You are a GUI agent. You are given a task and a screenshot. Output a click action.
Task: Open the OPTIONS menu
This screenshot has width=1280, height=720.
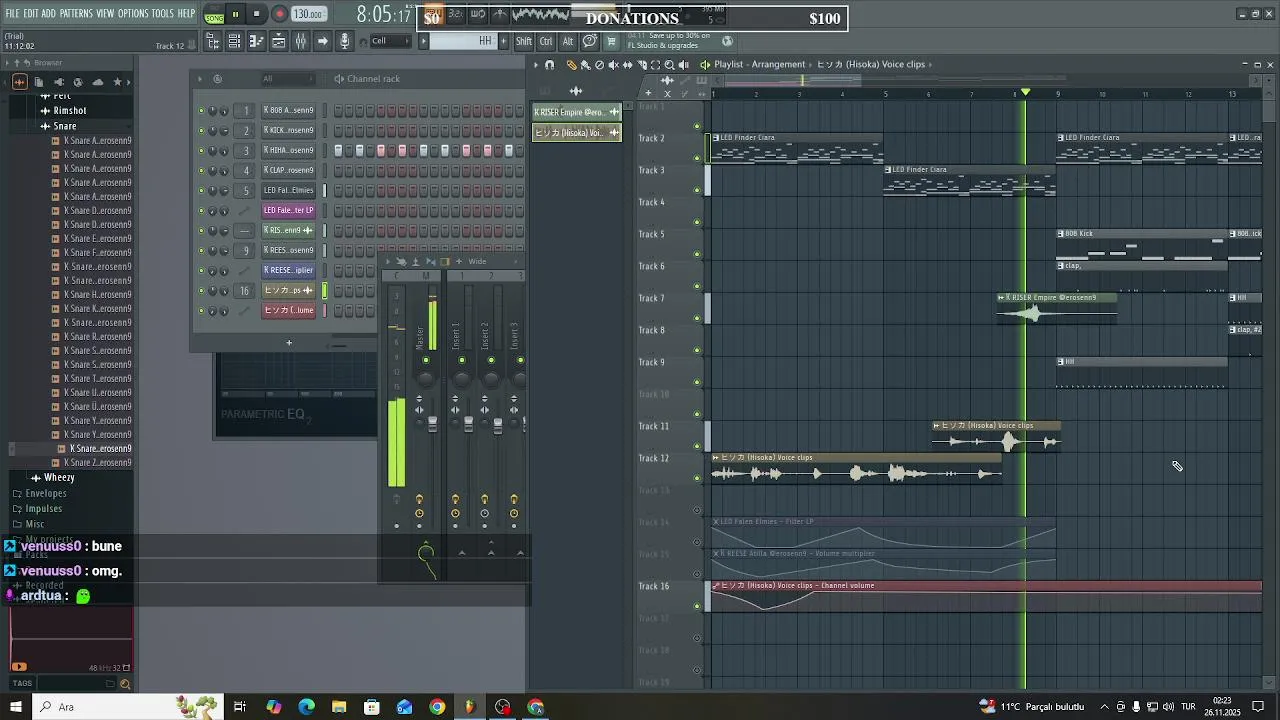tap(133, 14)
